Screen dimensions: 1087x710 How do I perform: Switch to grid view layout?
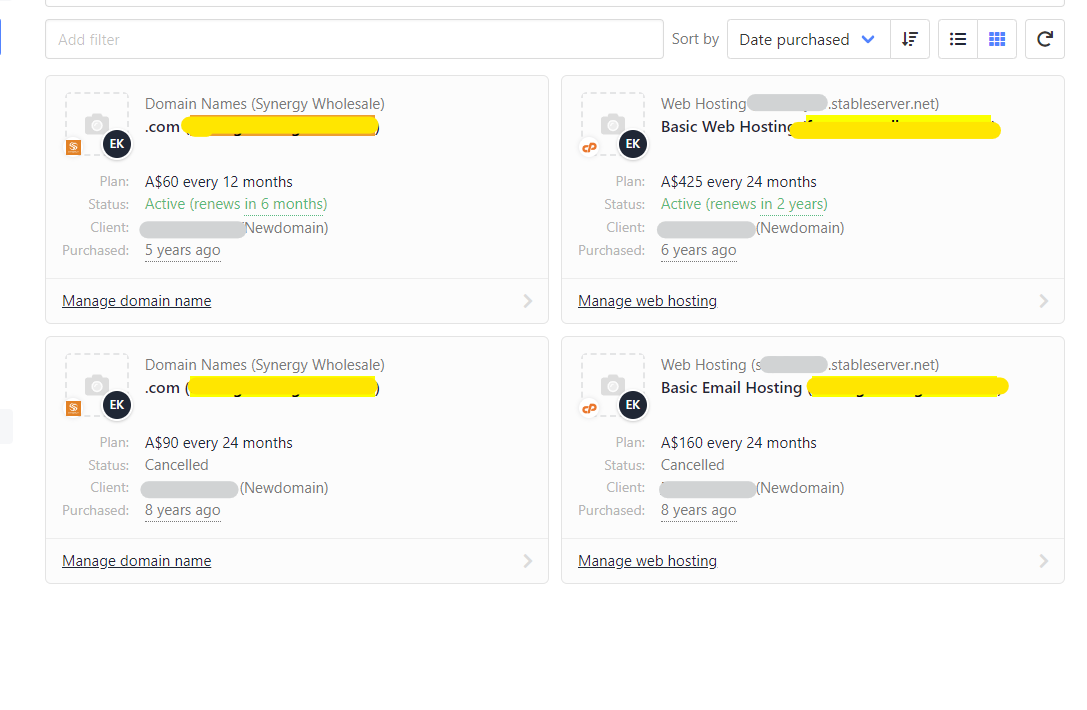(997, 39)
